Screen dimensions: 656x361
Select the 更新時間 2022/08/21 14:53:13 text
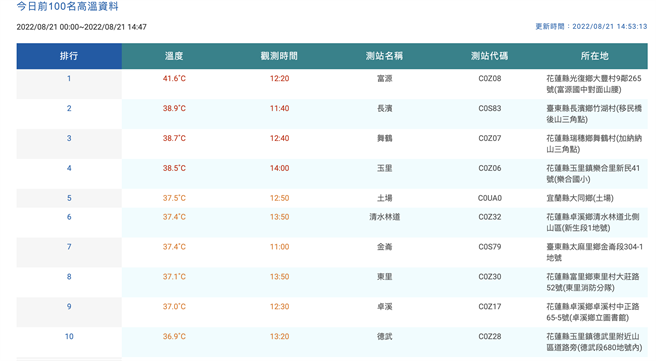(x=591, y=26)
